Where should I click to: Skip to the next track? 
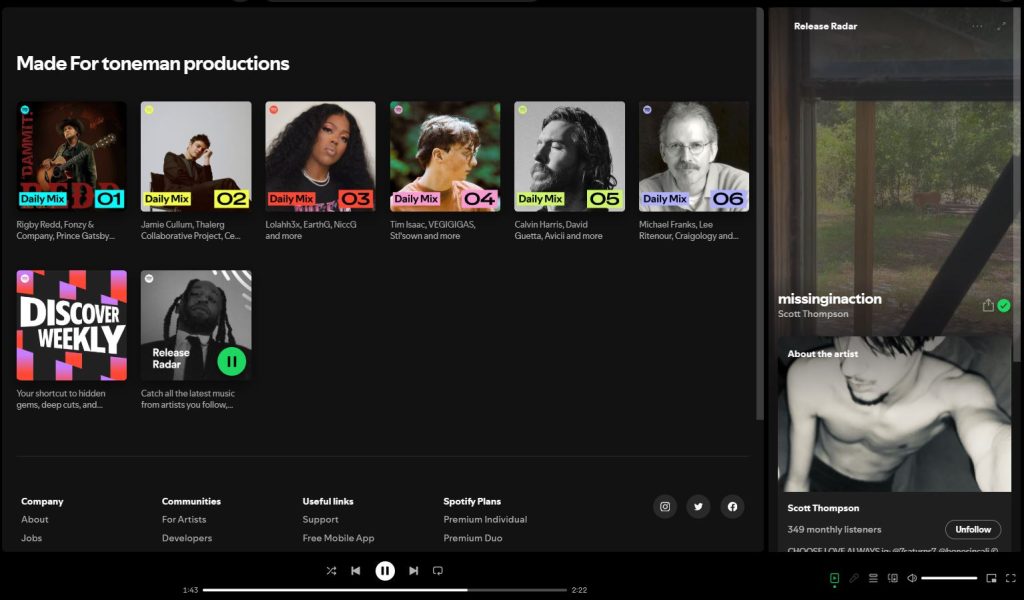click(x=413, y=571)
